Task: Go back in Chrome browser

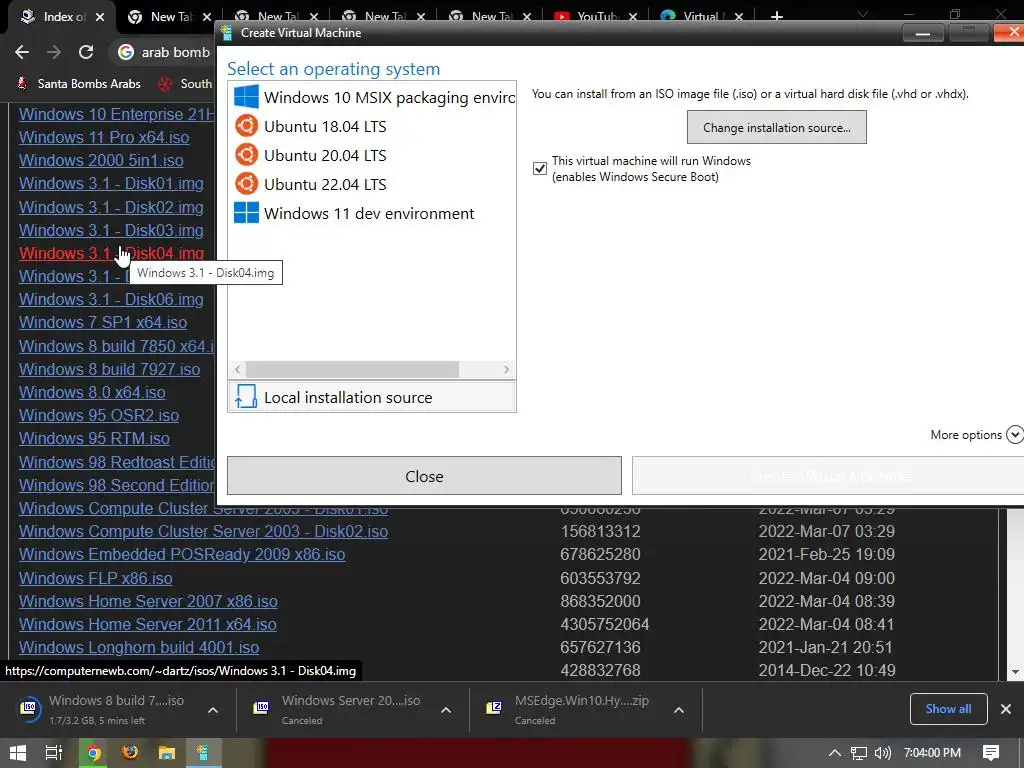Action: 22,52
